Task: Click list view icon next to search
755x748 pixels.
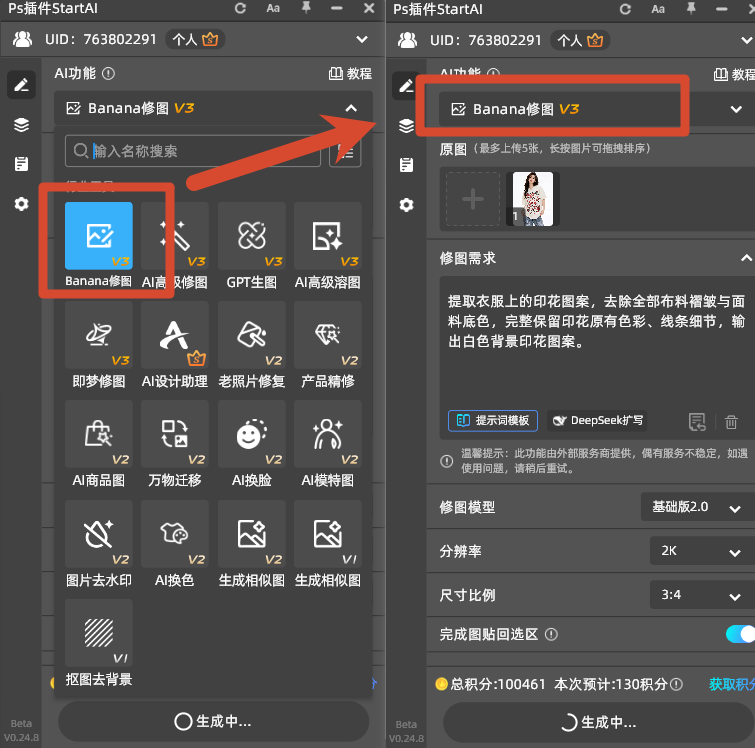Action: click(x=345, y=151)
